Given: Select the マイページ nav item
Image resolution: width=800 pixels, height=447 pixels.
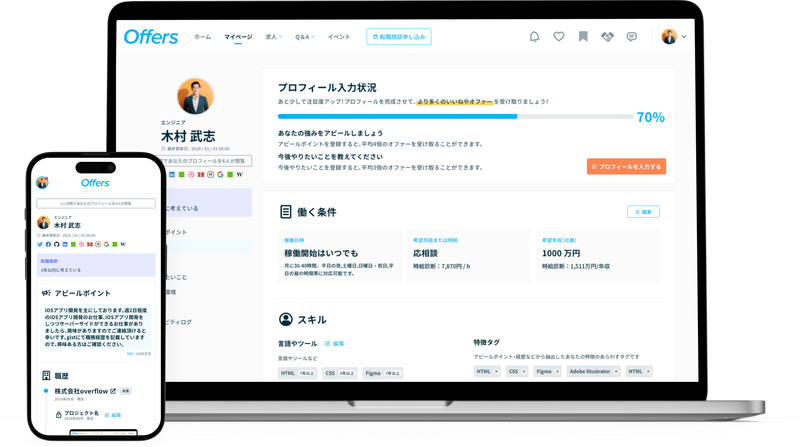Looking at the screenshot, I should coord(238,37).
